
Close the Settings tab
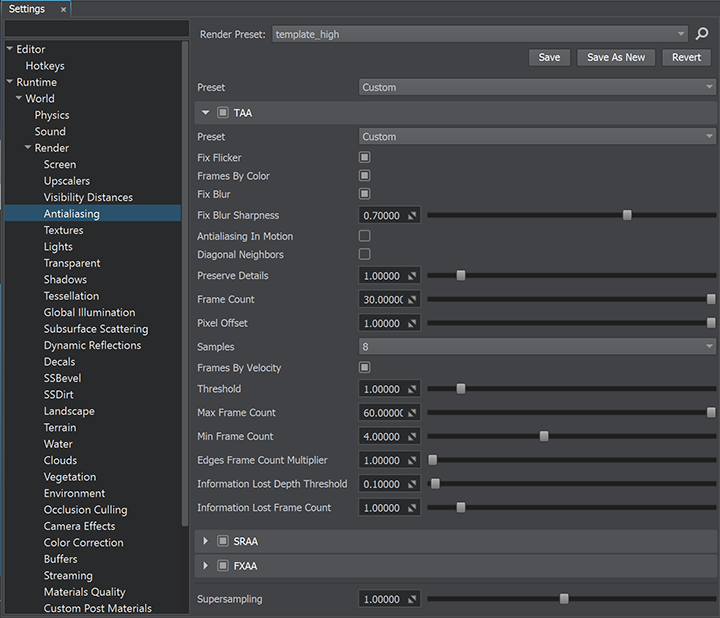point(64,9)
